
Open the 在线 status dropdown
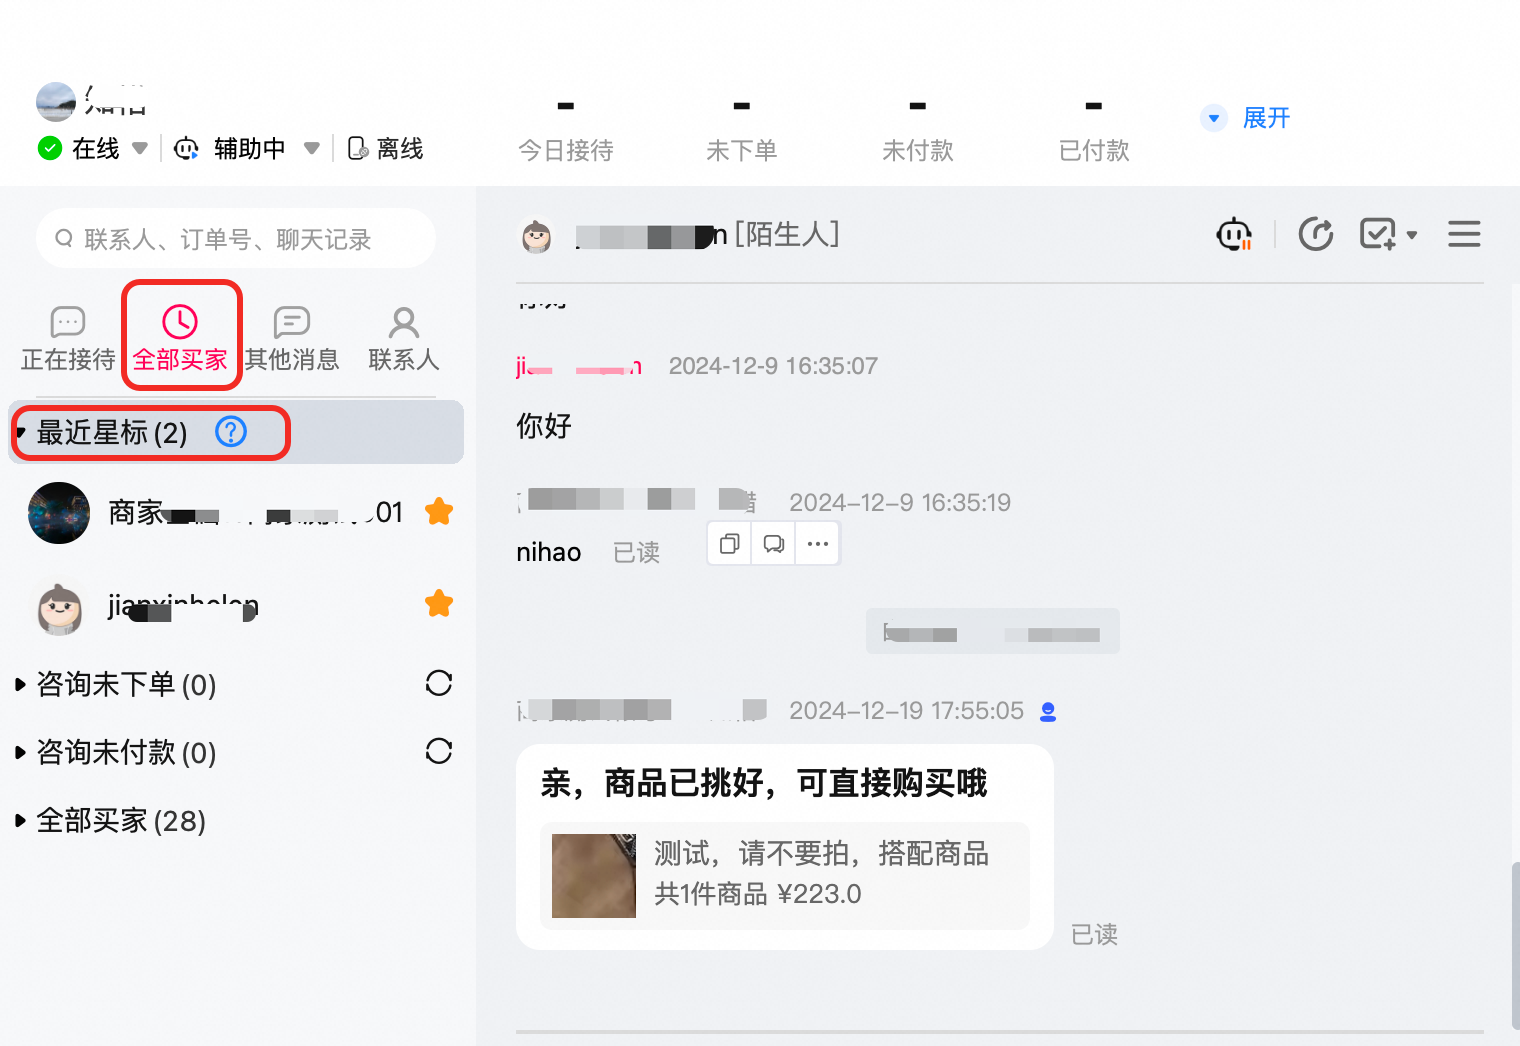140,148
